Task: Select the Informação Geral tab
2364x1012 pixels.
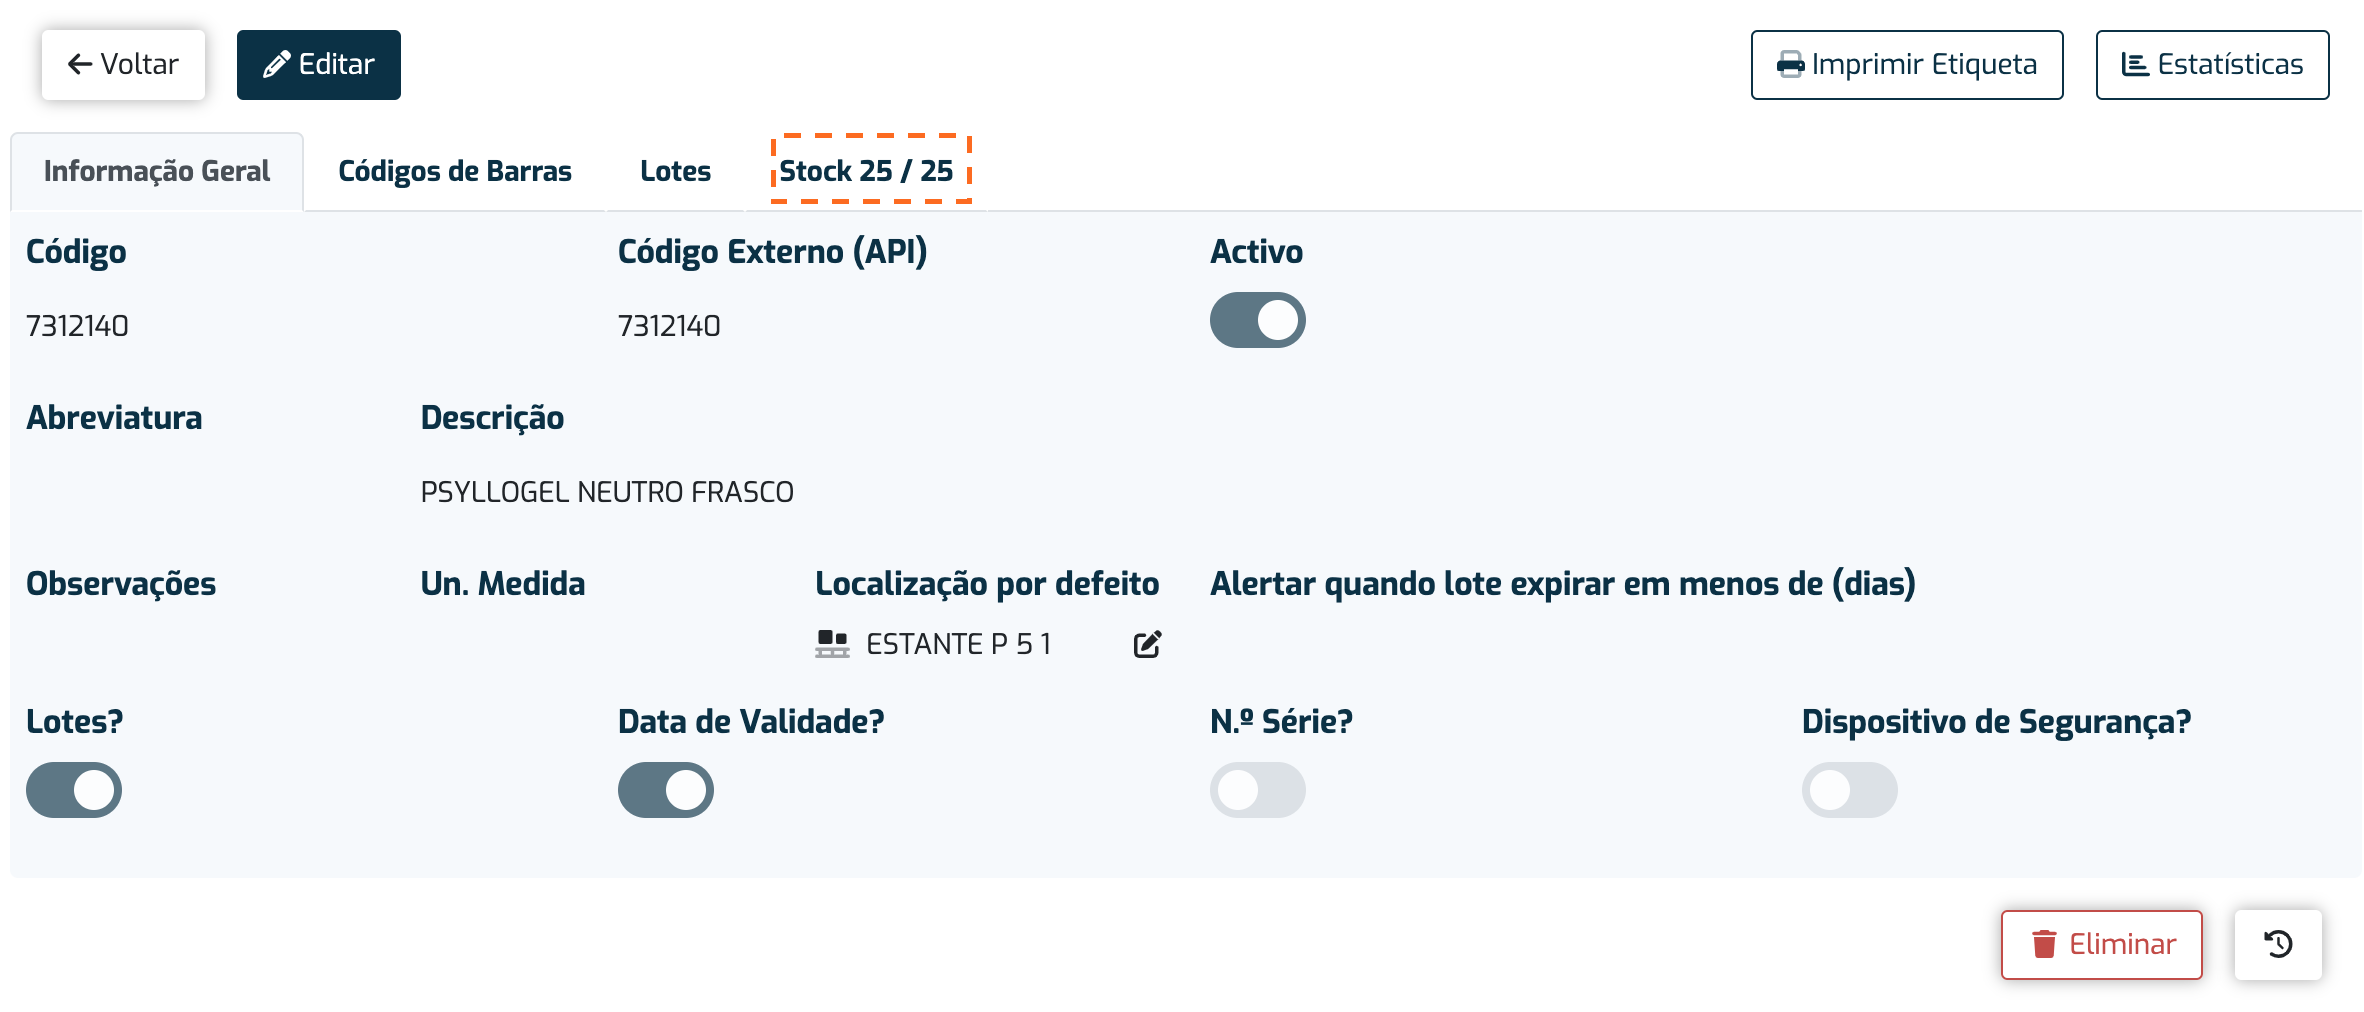Action: click(x=157, y=172)
